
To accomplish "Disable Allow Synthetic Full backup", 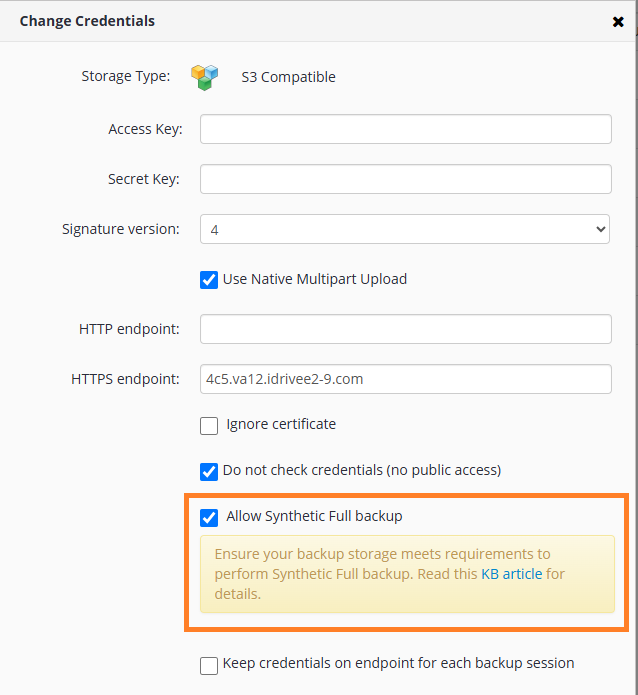I will point(209,518).
